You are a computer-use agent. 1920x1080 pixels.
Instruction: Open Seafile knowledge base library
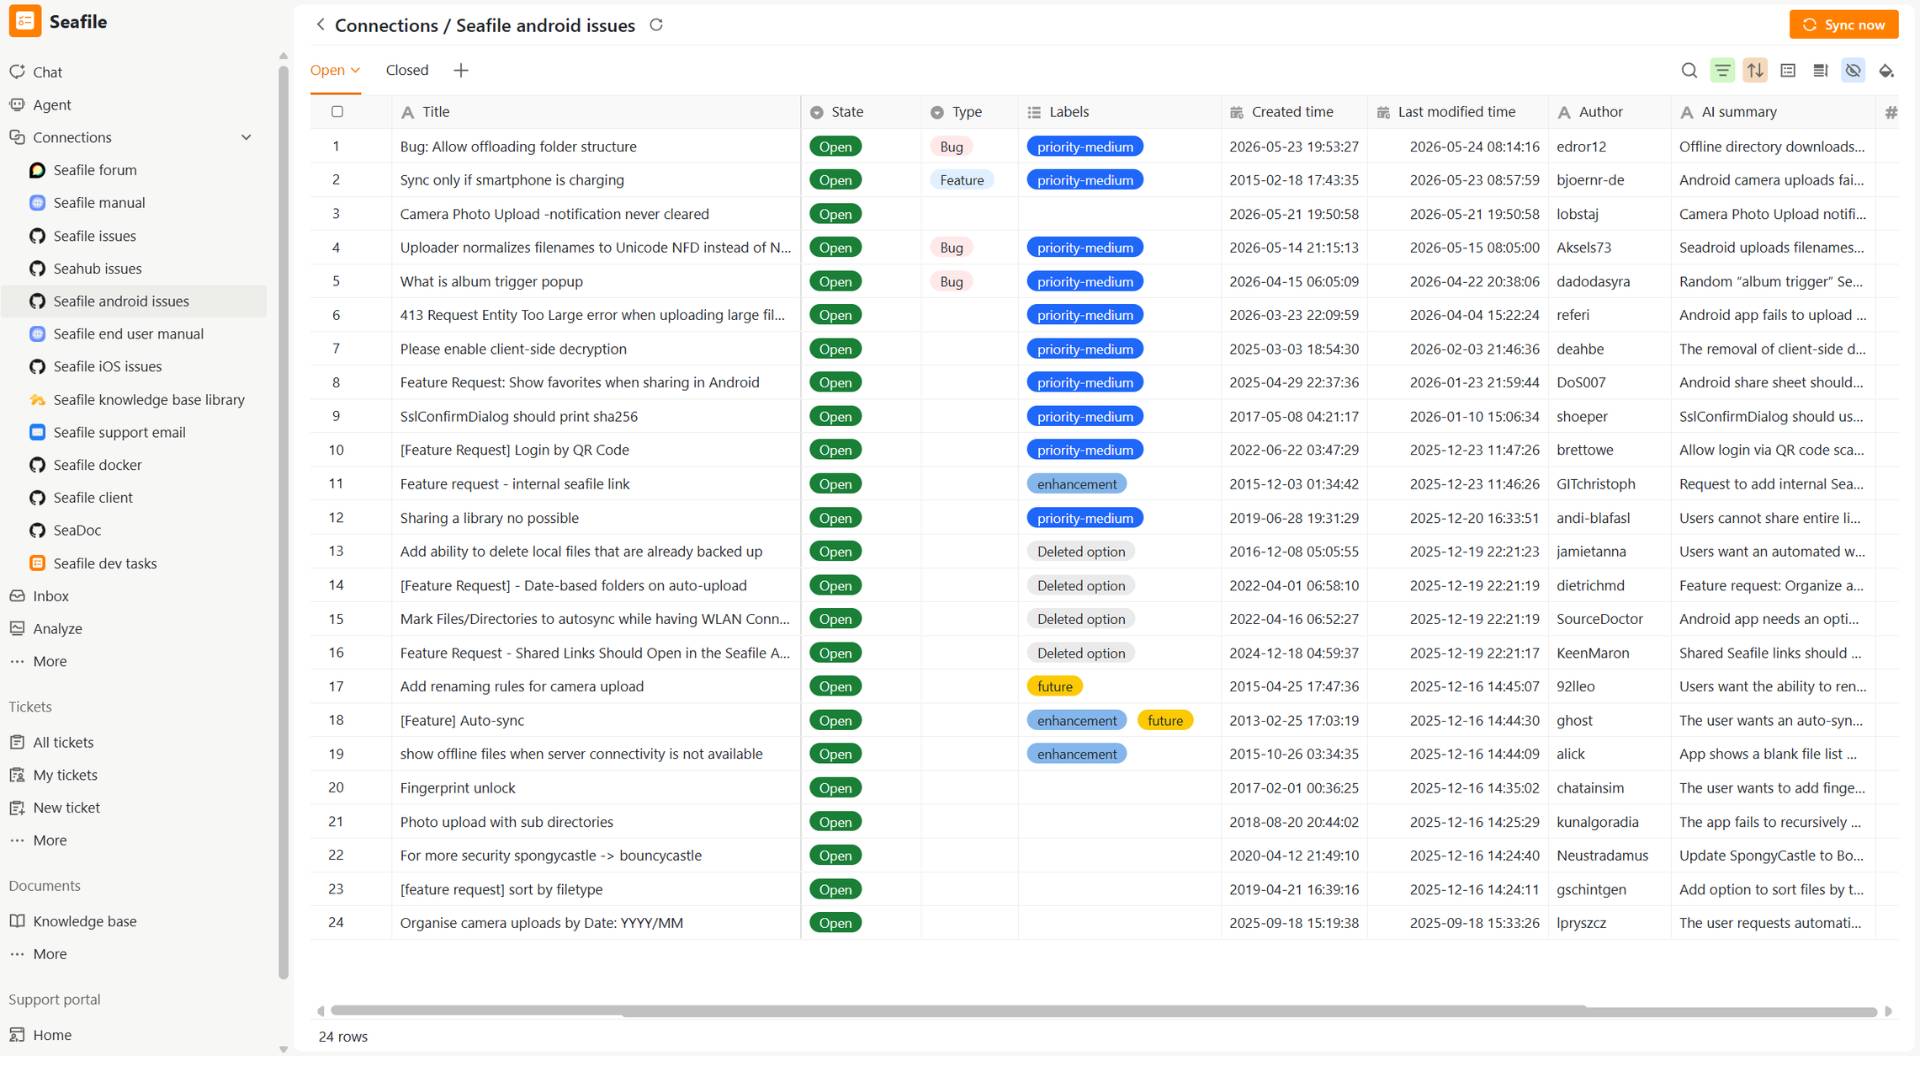click(x=149, y=400)
